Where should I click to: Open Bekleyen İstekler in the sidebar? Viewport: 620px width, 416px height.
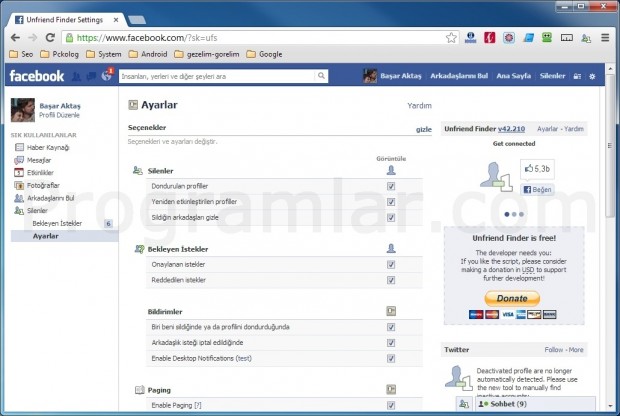57,223
